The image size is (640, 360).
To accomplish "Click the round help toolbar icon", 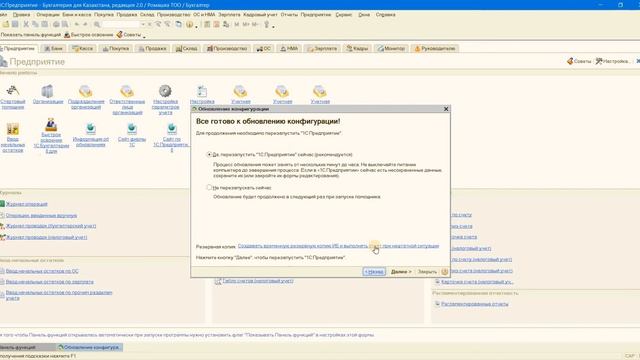I will (189, 24).
